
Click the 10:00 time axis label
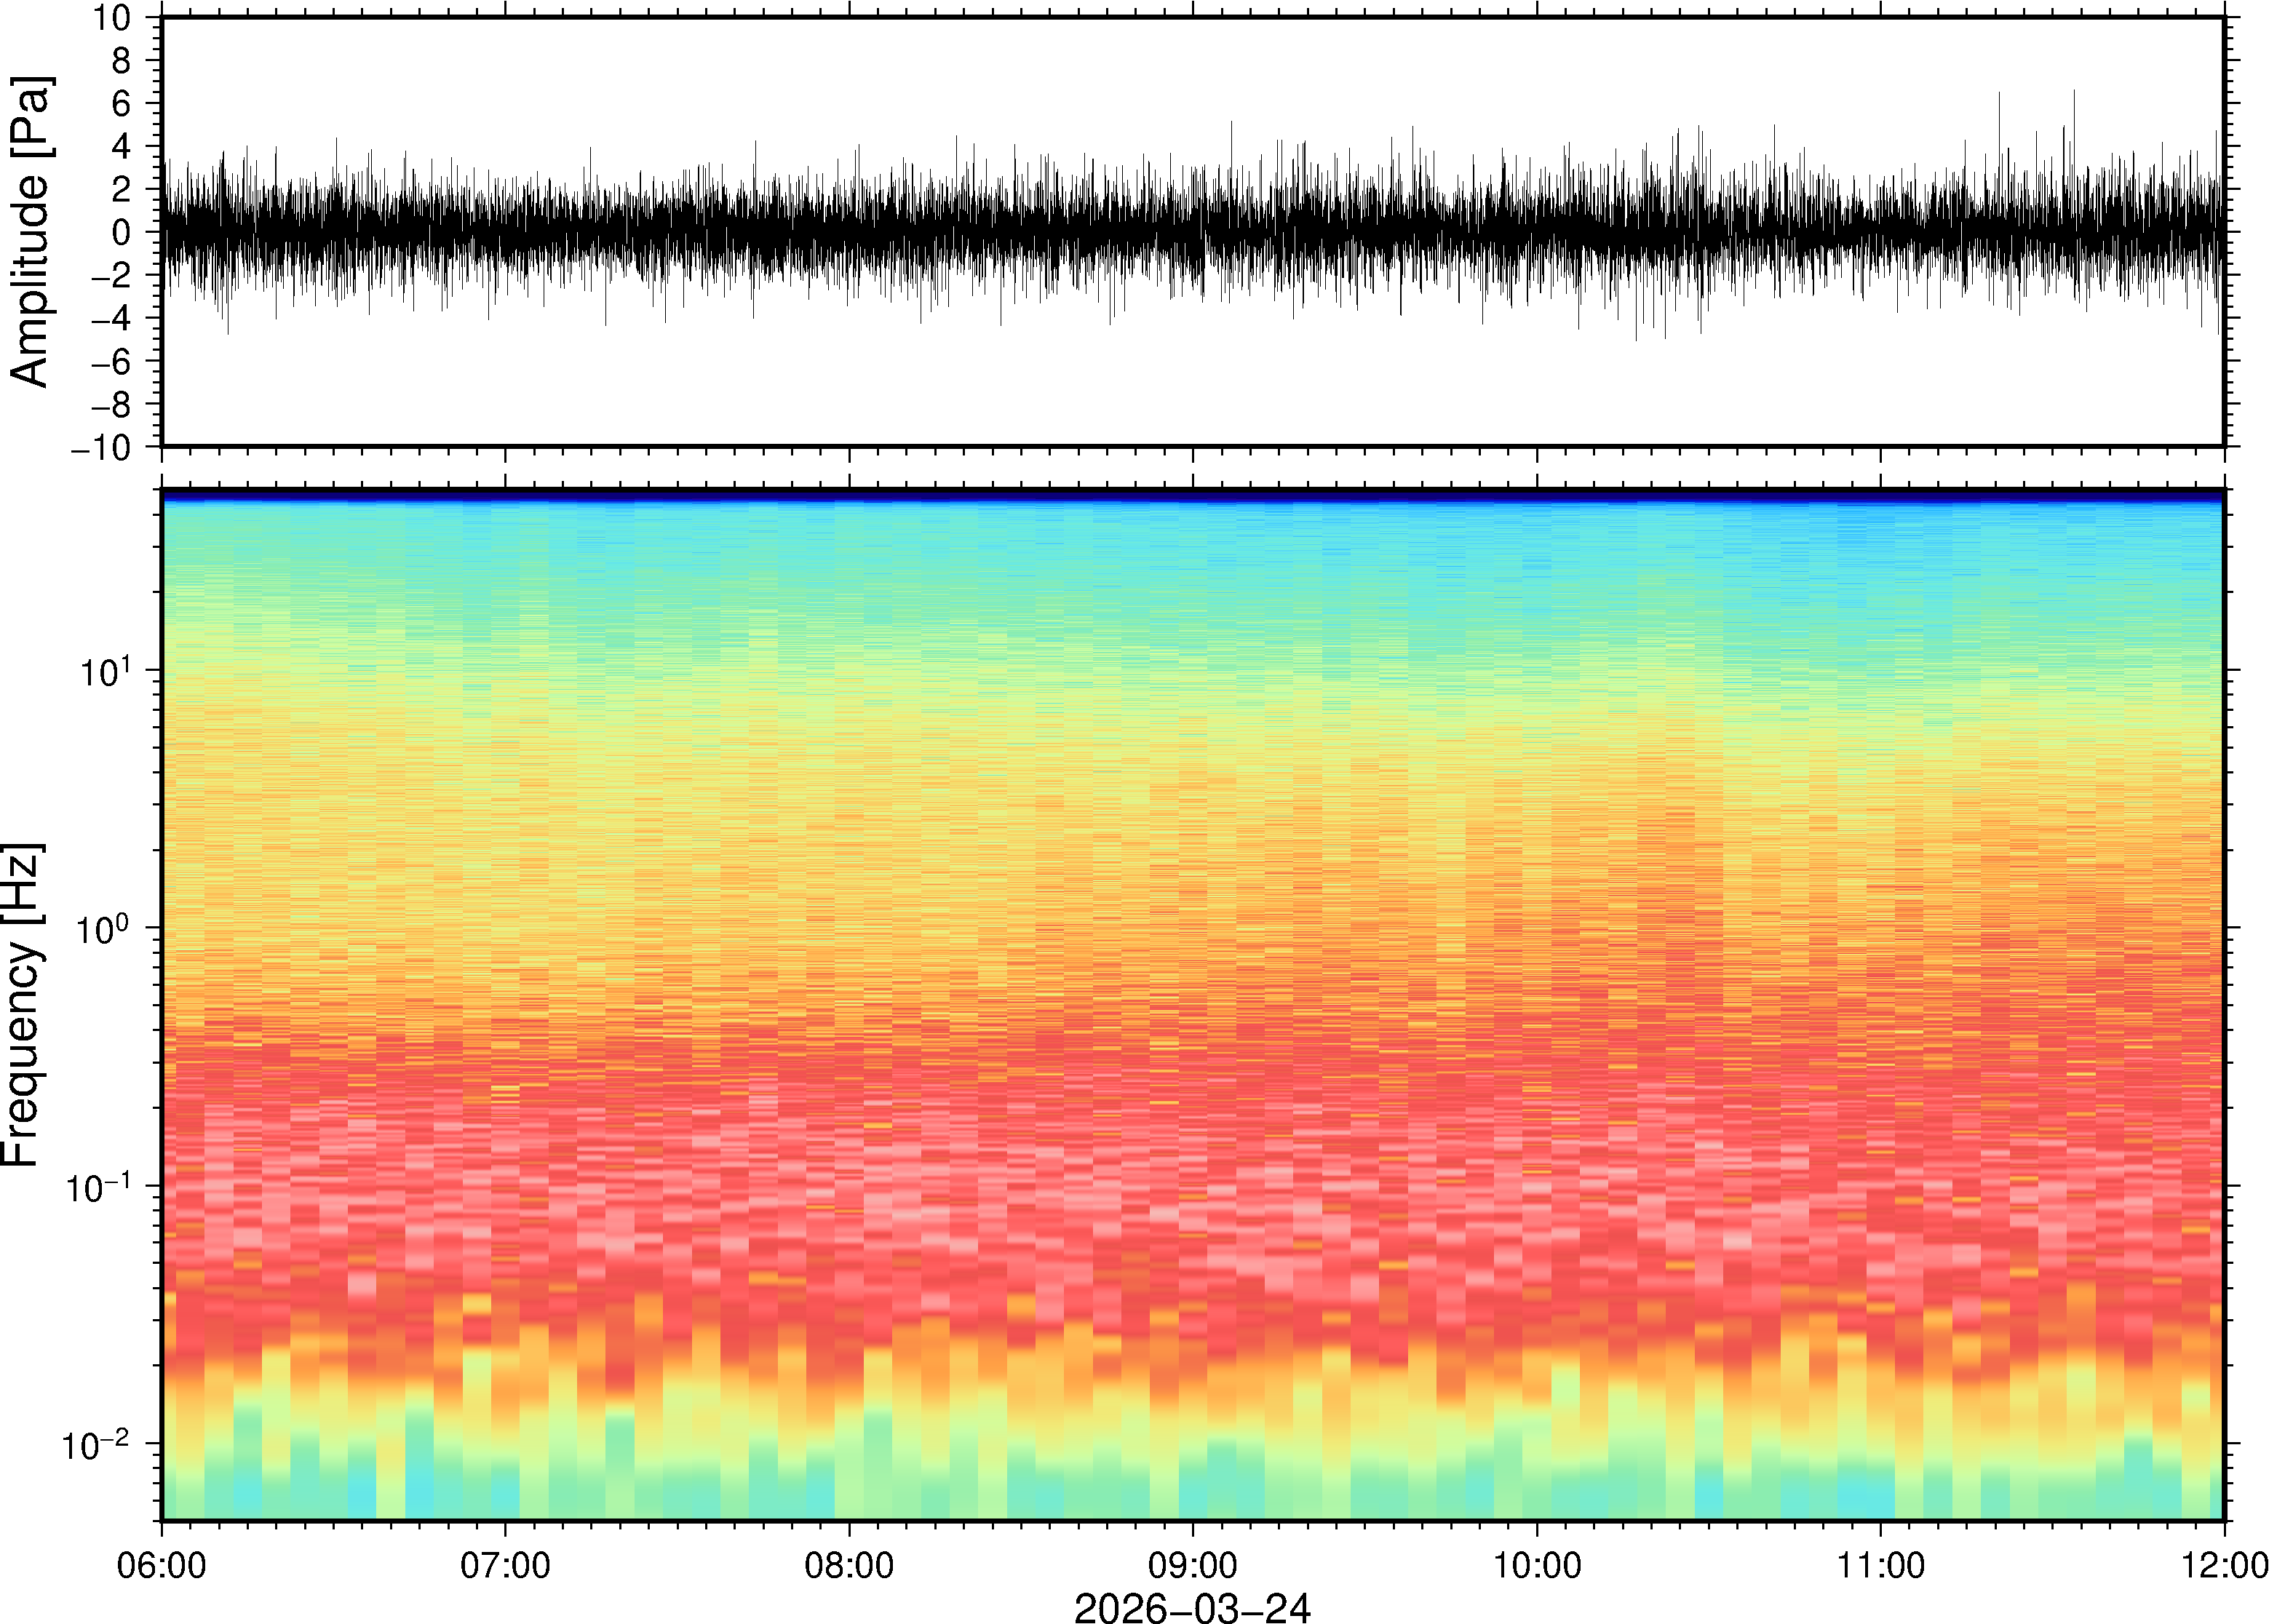(x=1536, y=1564)
